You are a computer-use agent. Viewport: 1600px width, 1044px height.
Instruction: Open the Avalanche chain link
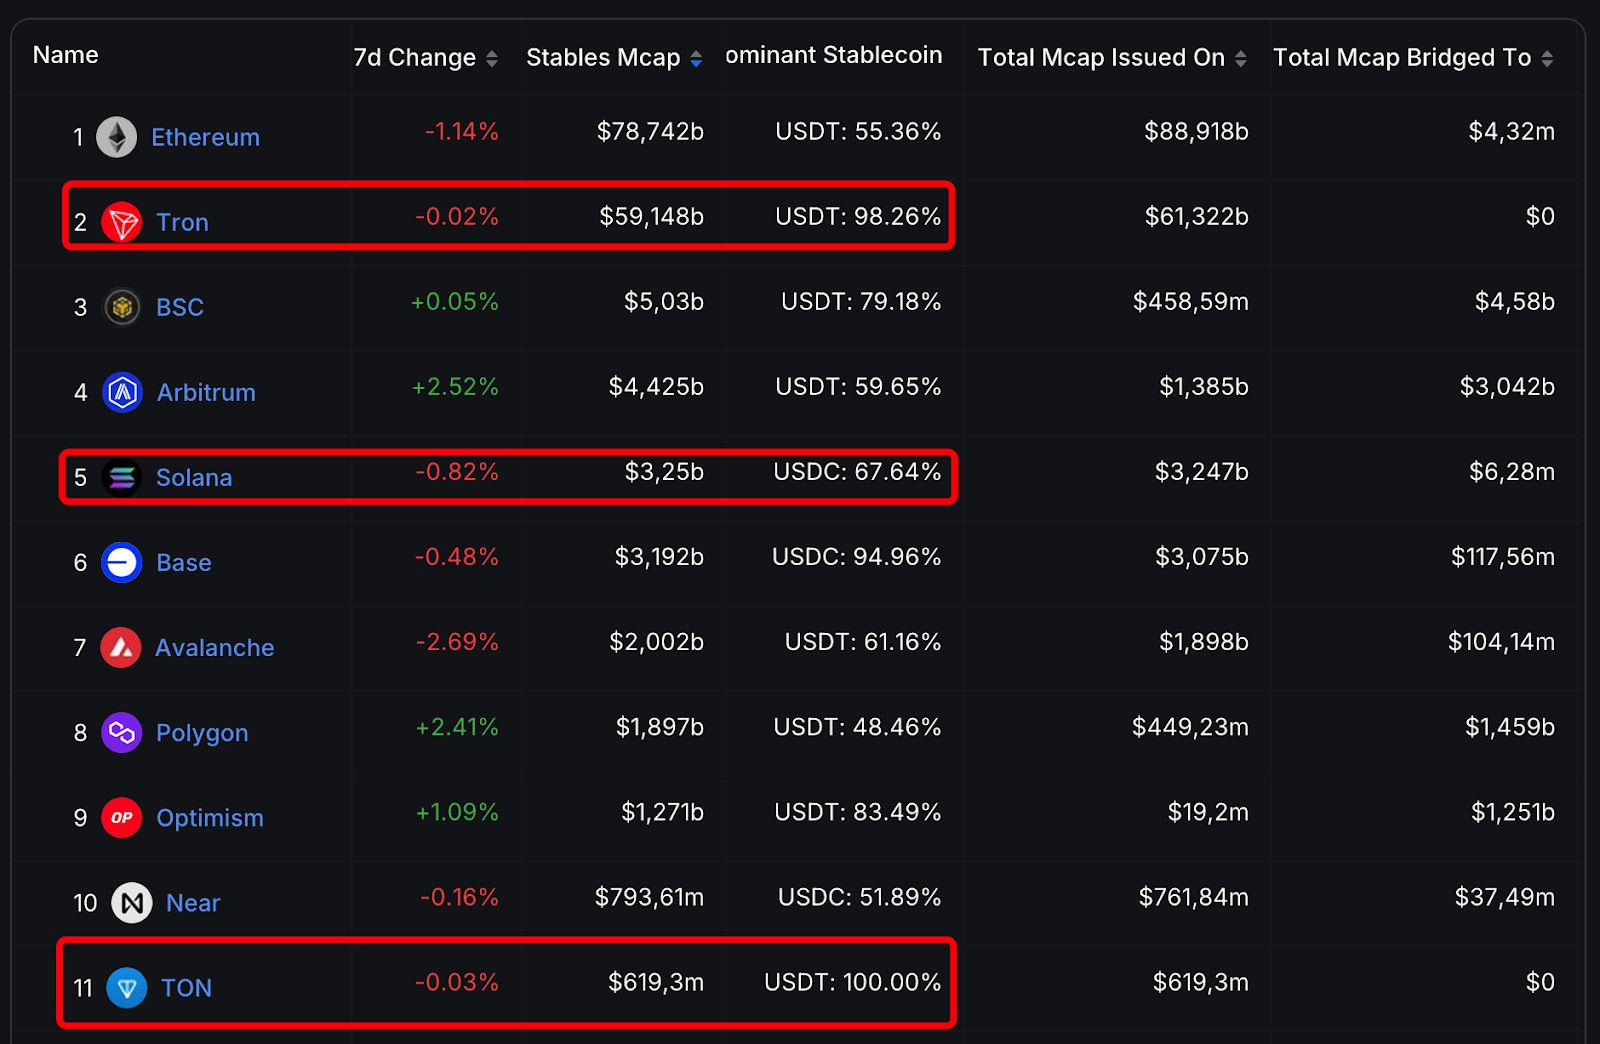(214, 648)
